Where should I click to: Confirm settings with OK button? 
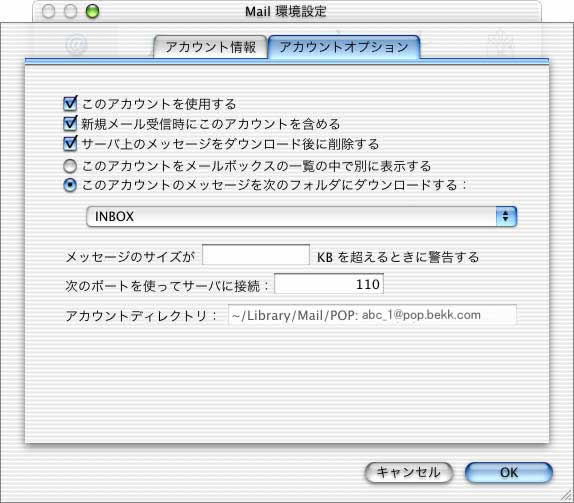tap(508, 472)
